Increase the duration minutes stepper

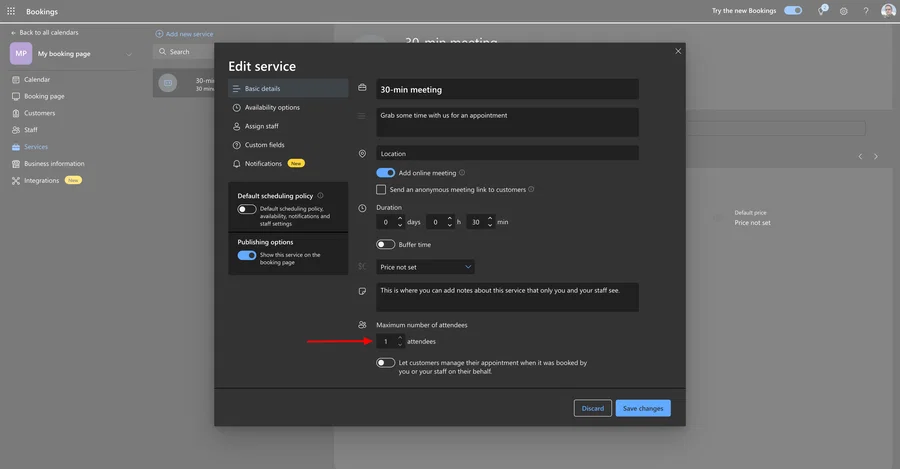point(490,219)
